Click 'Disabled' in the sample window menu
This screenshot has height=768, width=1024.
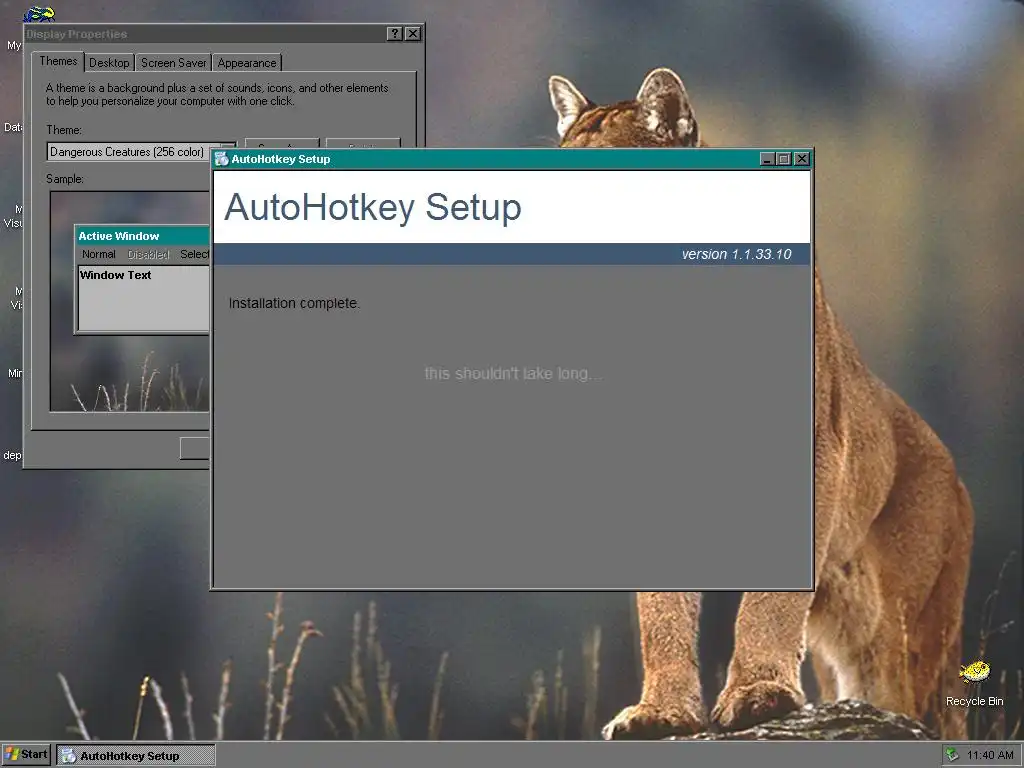point(148,254)
